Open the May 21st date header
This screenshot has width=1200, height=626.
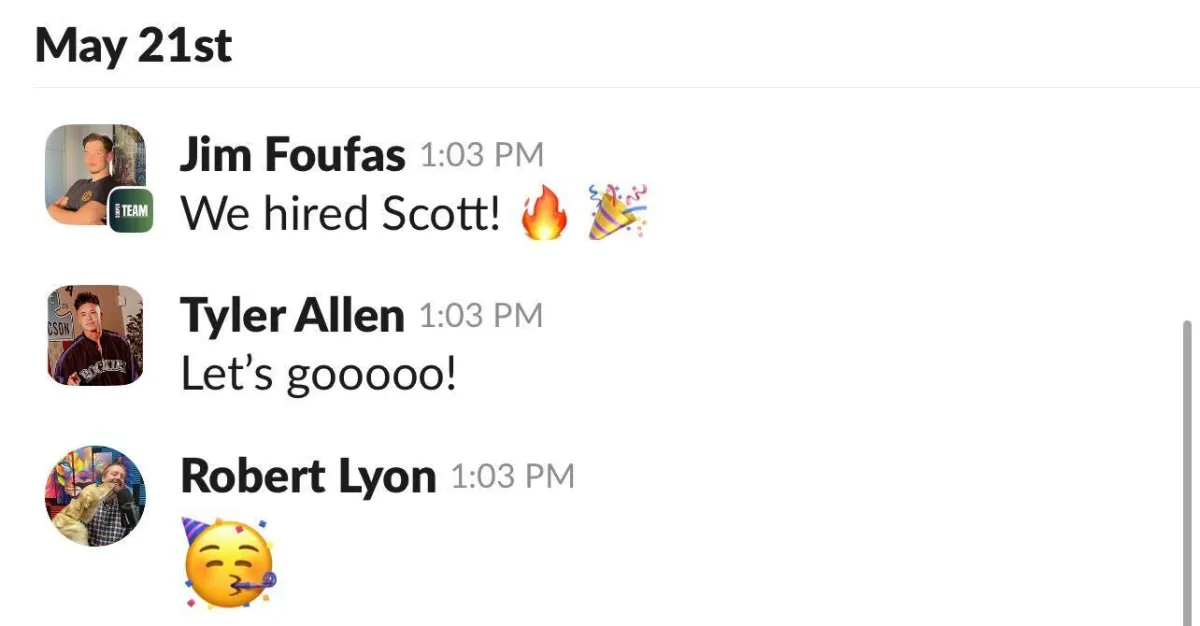(134, 45)
